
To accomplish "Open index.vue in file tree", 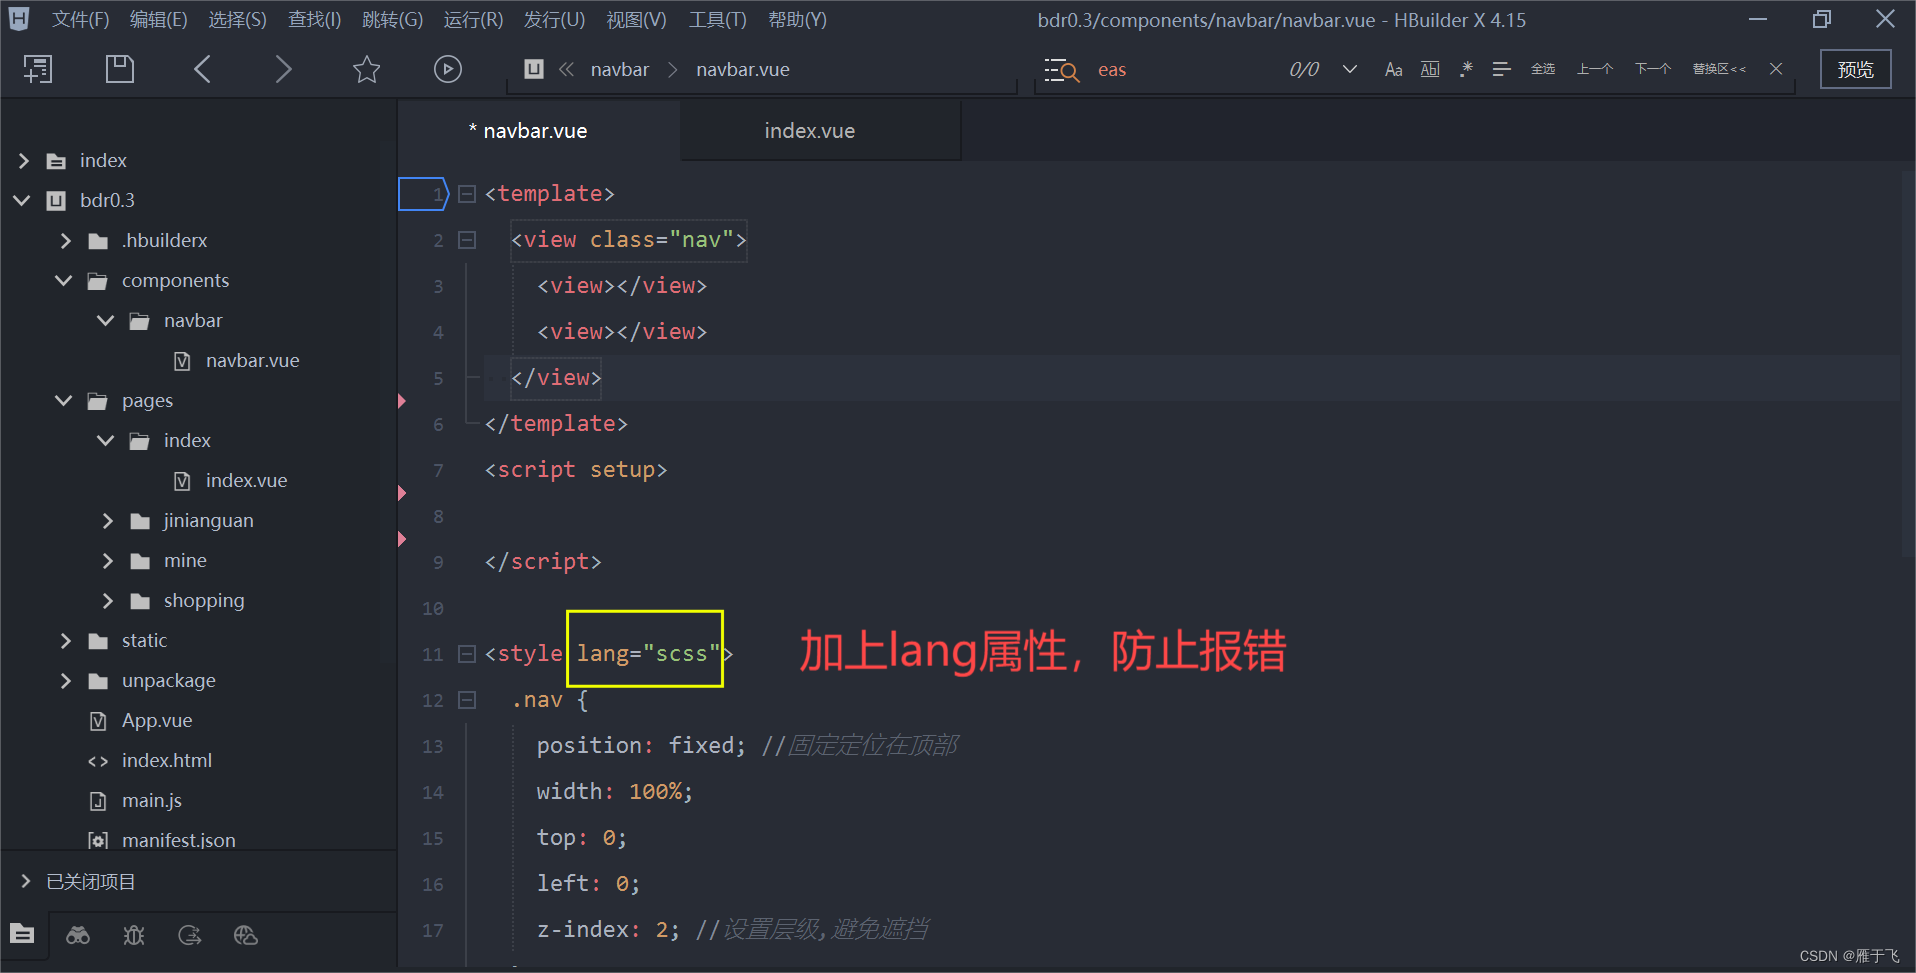I will [x=246, y=480].
